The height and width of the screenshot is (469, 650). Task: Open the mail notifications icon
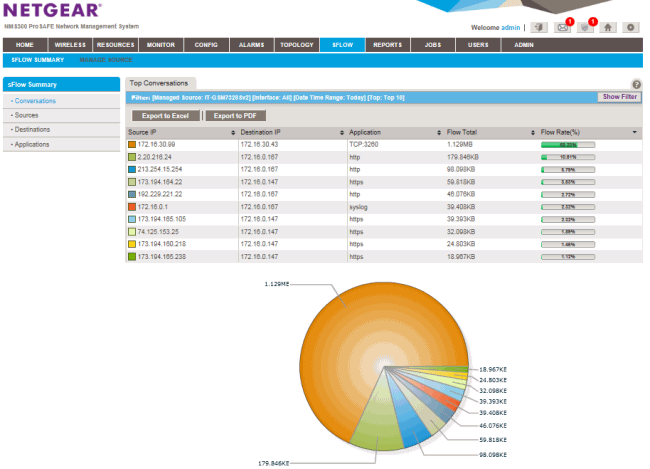563,27
